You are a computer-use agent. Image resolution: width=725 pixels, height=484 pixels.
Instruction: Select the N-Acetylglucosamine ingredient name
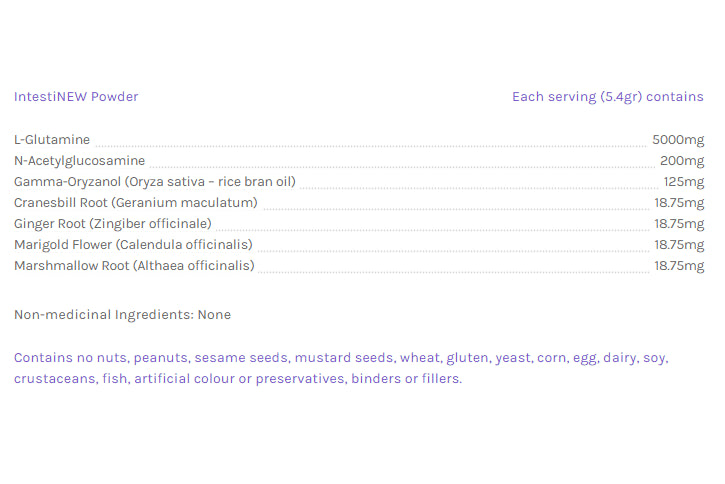point(79,161)
